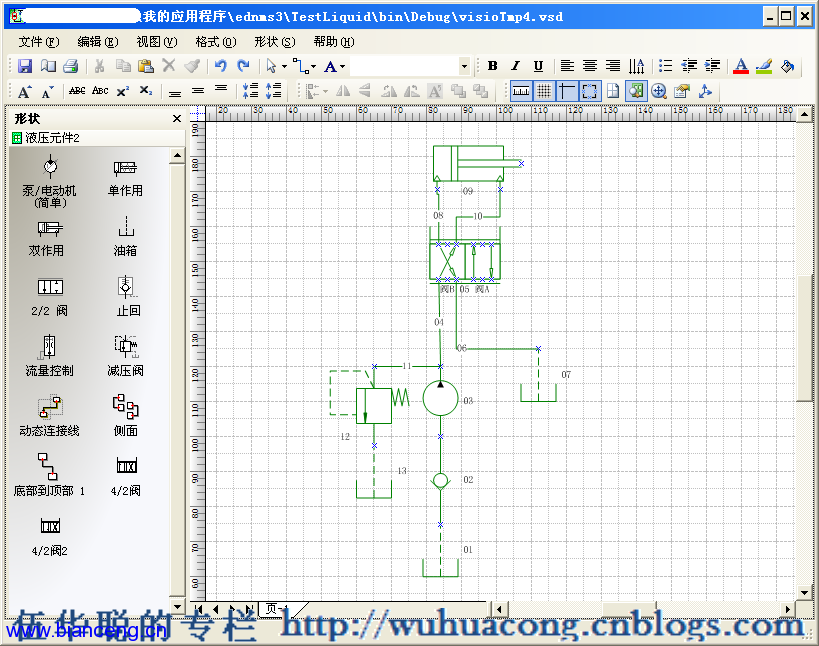The height and width of the screenshot is (646, 819).
Task: Select the Pointer tool
Action: click(x=271, y=66)
